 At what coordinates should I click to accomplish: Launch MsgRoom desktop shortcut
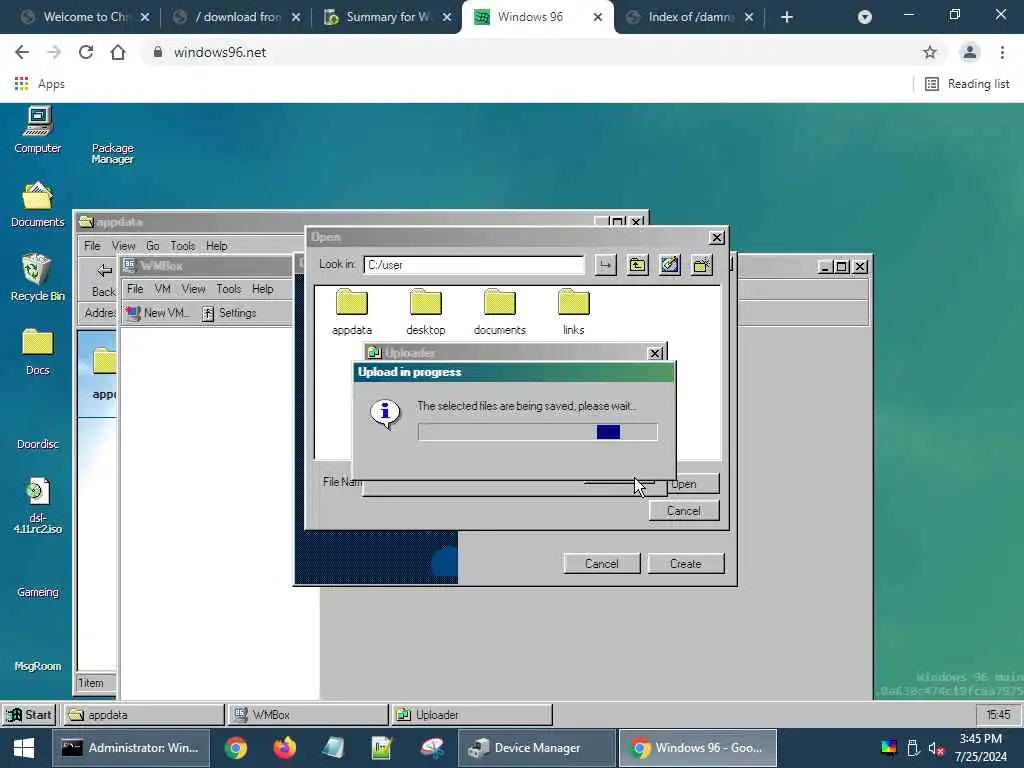tap(38, 665)
